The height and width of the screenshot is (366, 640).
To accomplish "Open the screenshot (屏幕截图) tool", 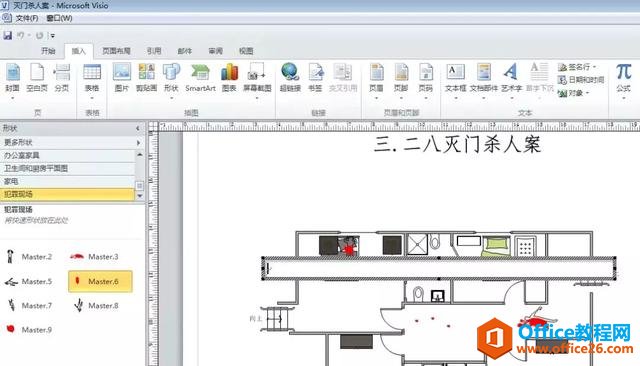I will (x=257, y=80).
